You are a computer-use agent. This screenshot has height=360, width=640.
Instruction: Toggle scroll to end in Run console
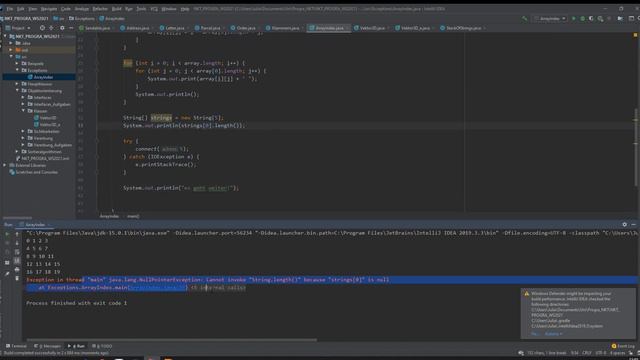point(17,260)
